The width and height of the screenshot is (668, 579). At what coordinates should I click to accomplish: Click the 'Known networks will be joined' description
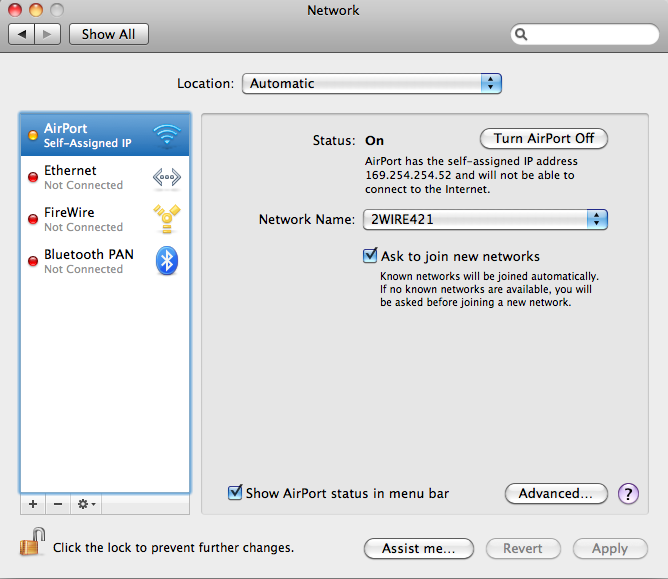(x=489, y=289)
